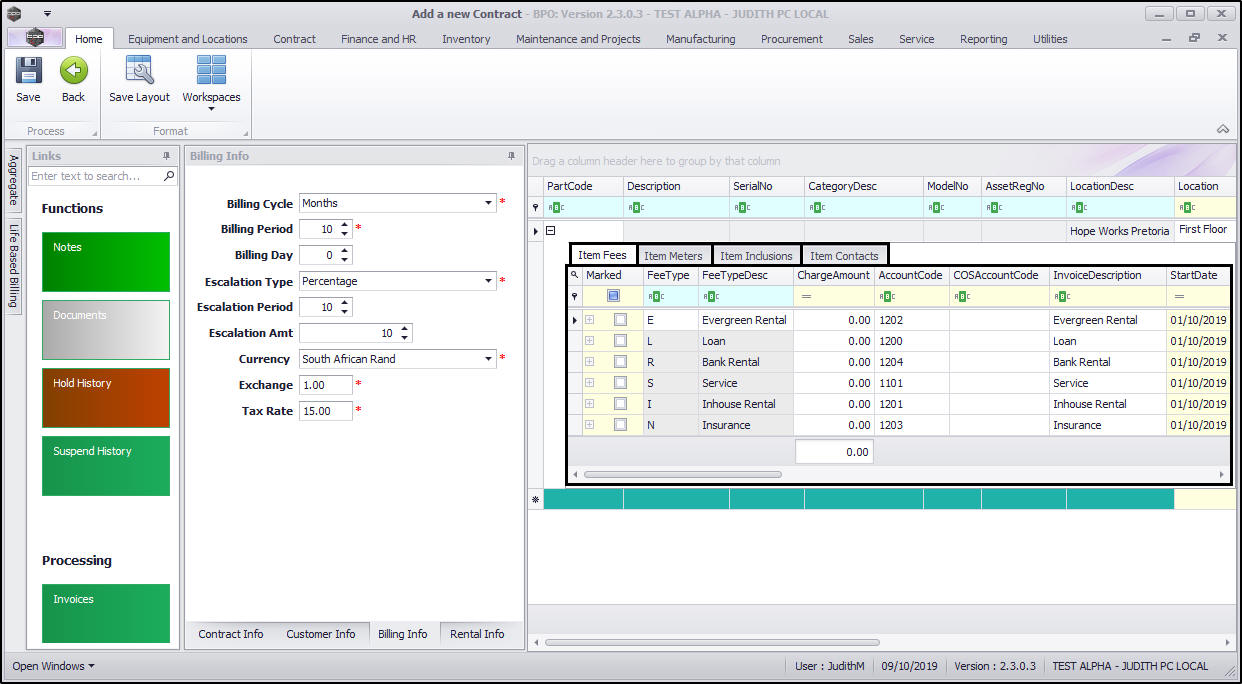The width and height of the screenshot is (1242, 684).
Task: Open the Escalation Type dropdown
Action: tap(489, 281)
